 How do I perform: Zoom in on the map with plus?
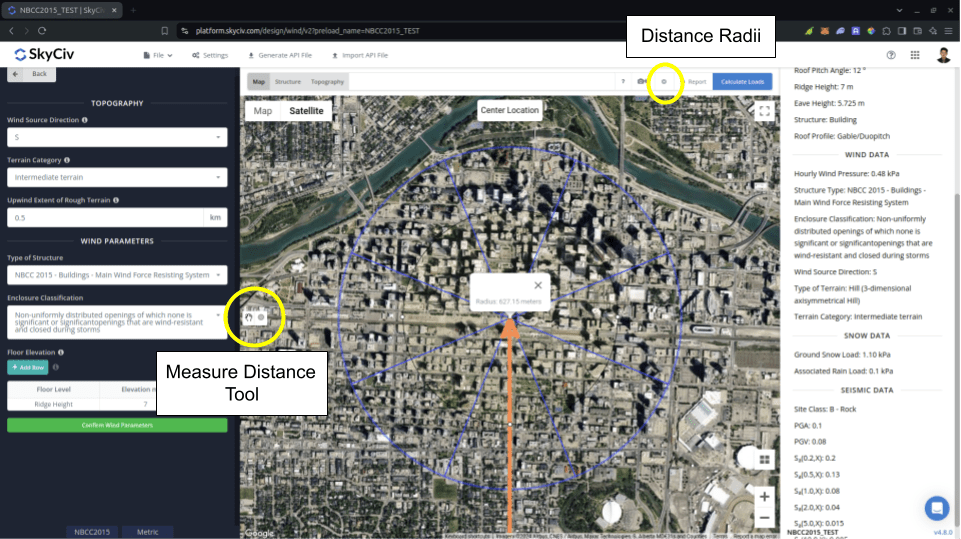764,497
